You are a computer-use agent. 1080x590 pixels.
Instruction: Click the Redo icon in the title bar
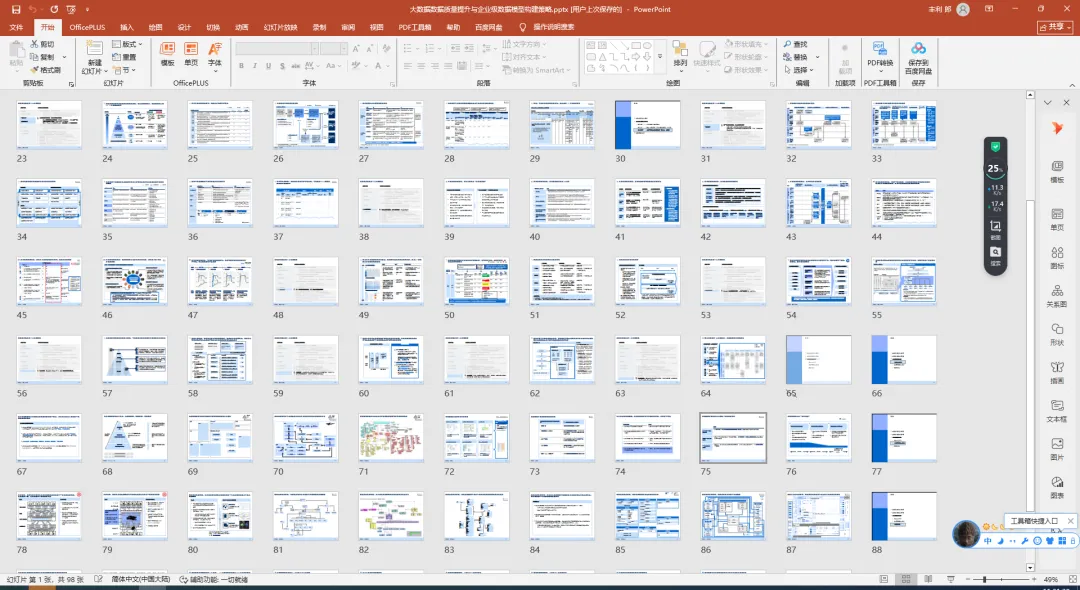(x=54, y=10)
